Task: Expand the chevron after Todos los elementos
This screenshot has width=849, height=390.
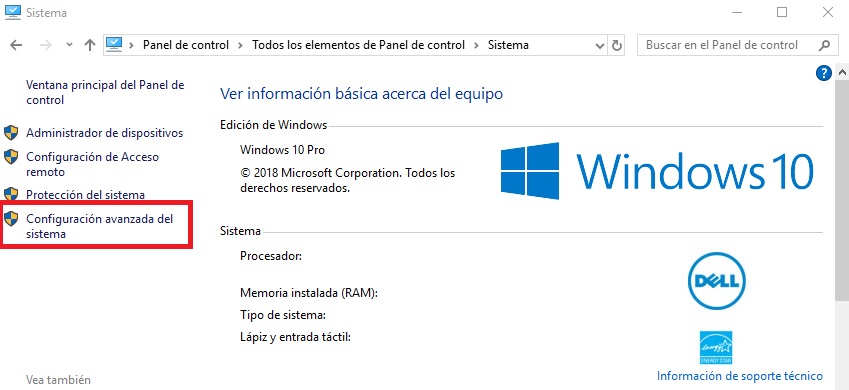Action: (x=476, y=45)
